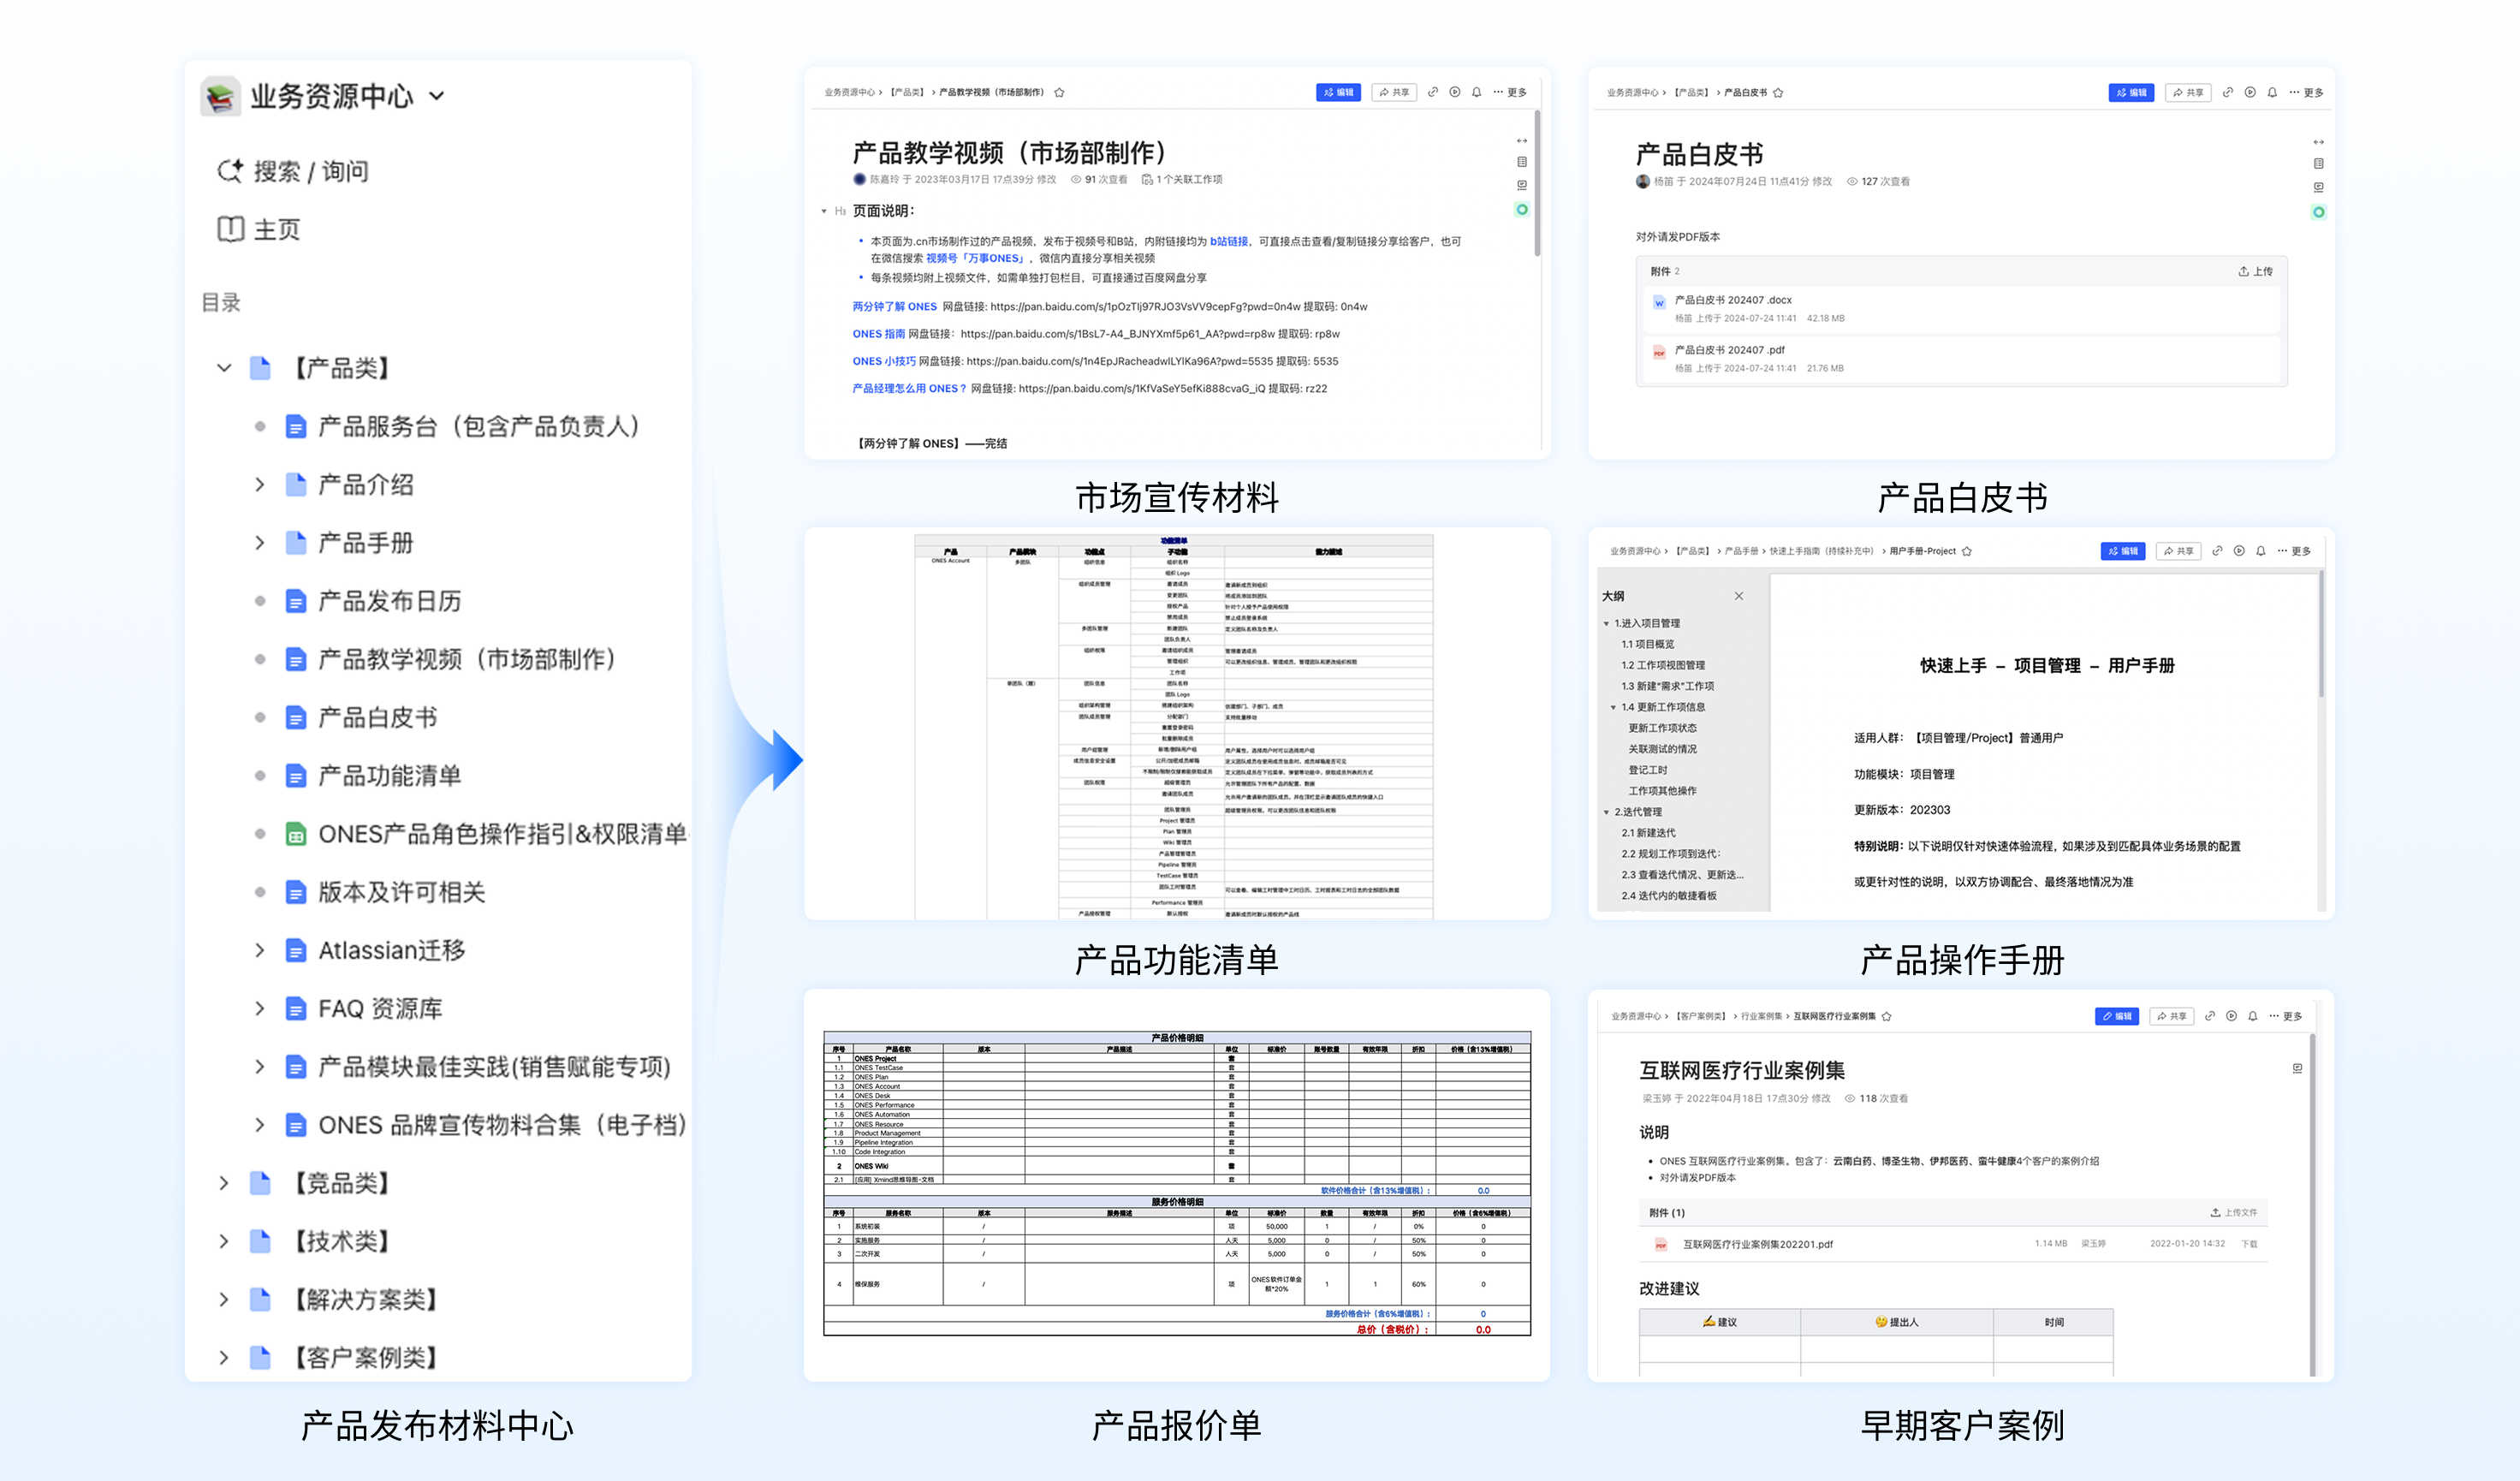Open the 两分钟了解 ONES link

(894, 307)
